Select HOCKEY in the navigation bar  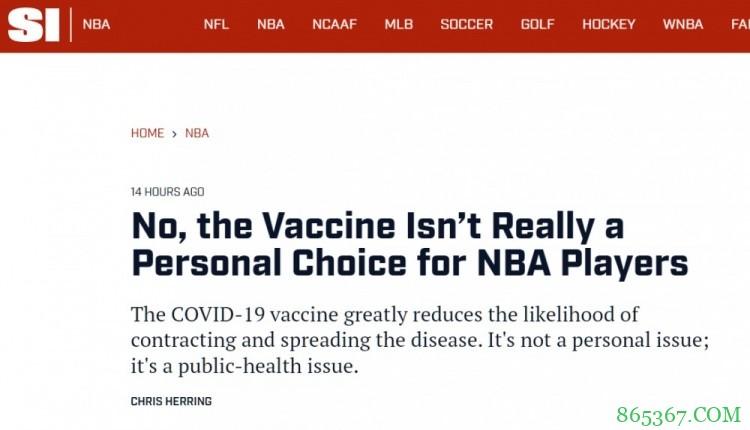pyautogui.click(x=608, y=24)
